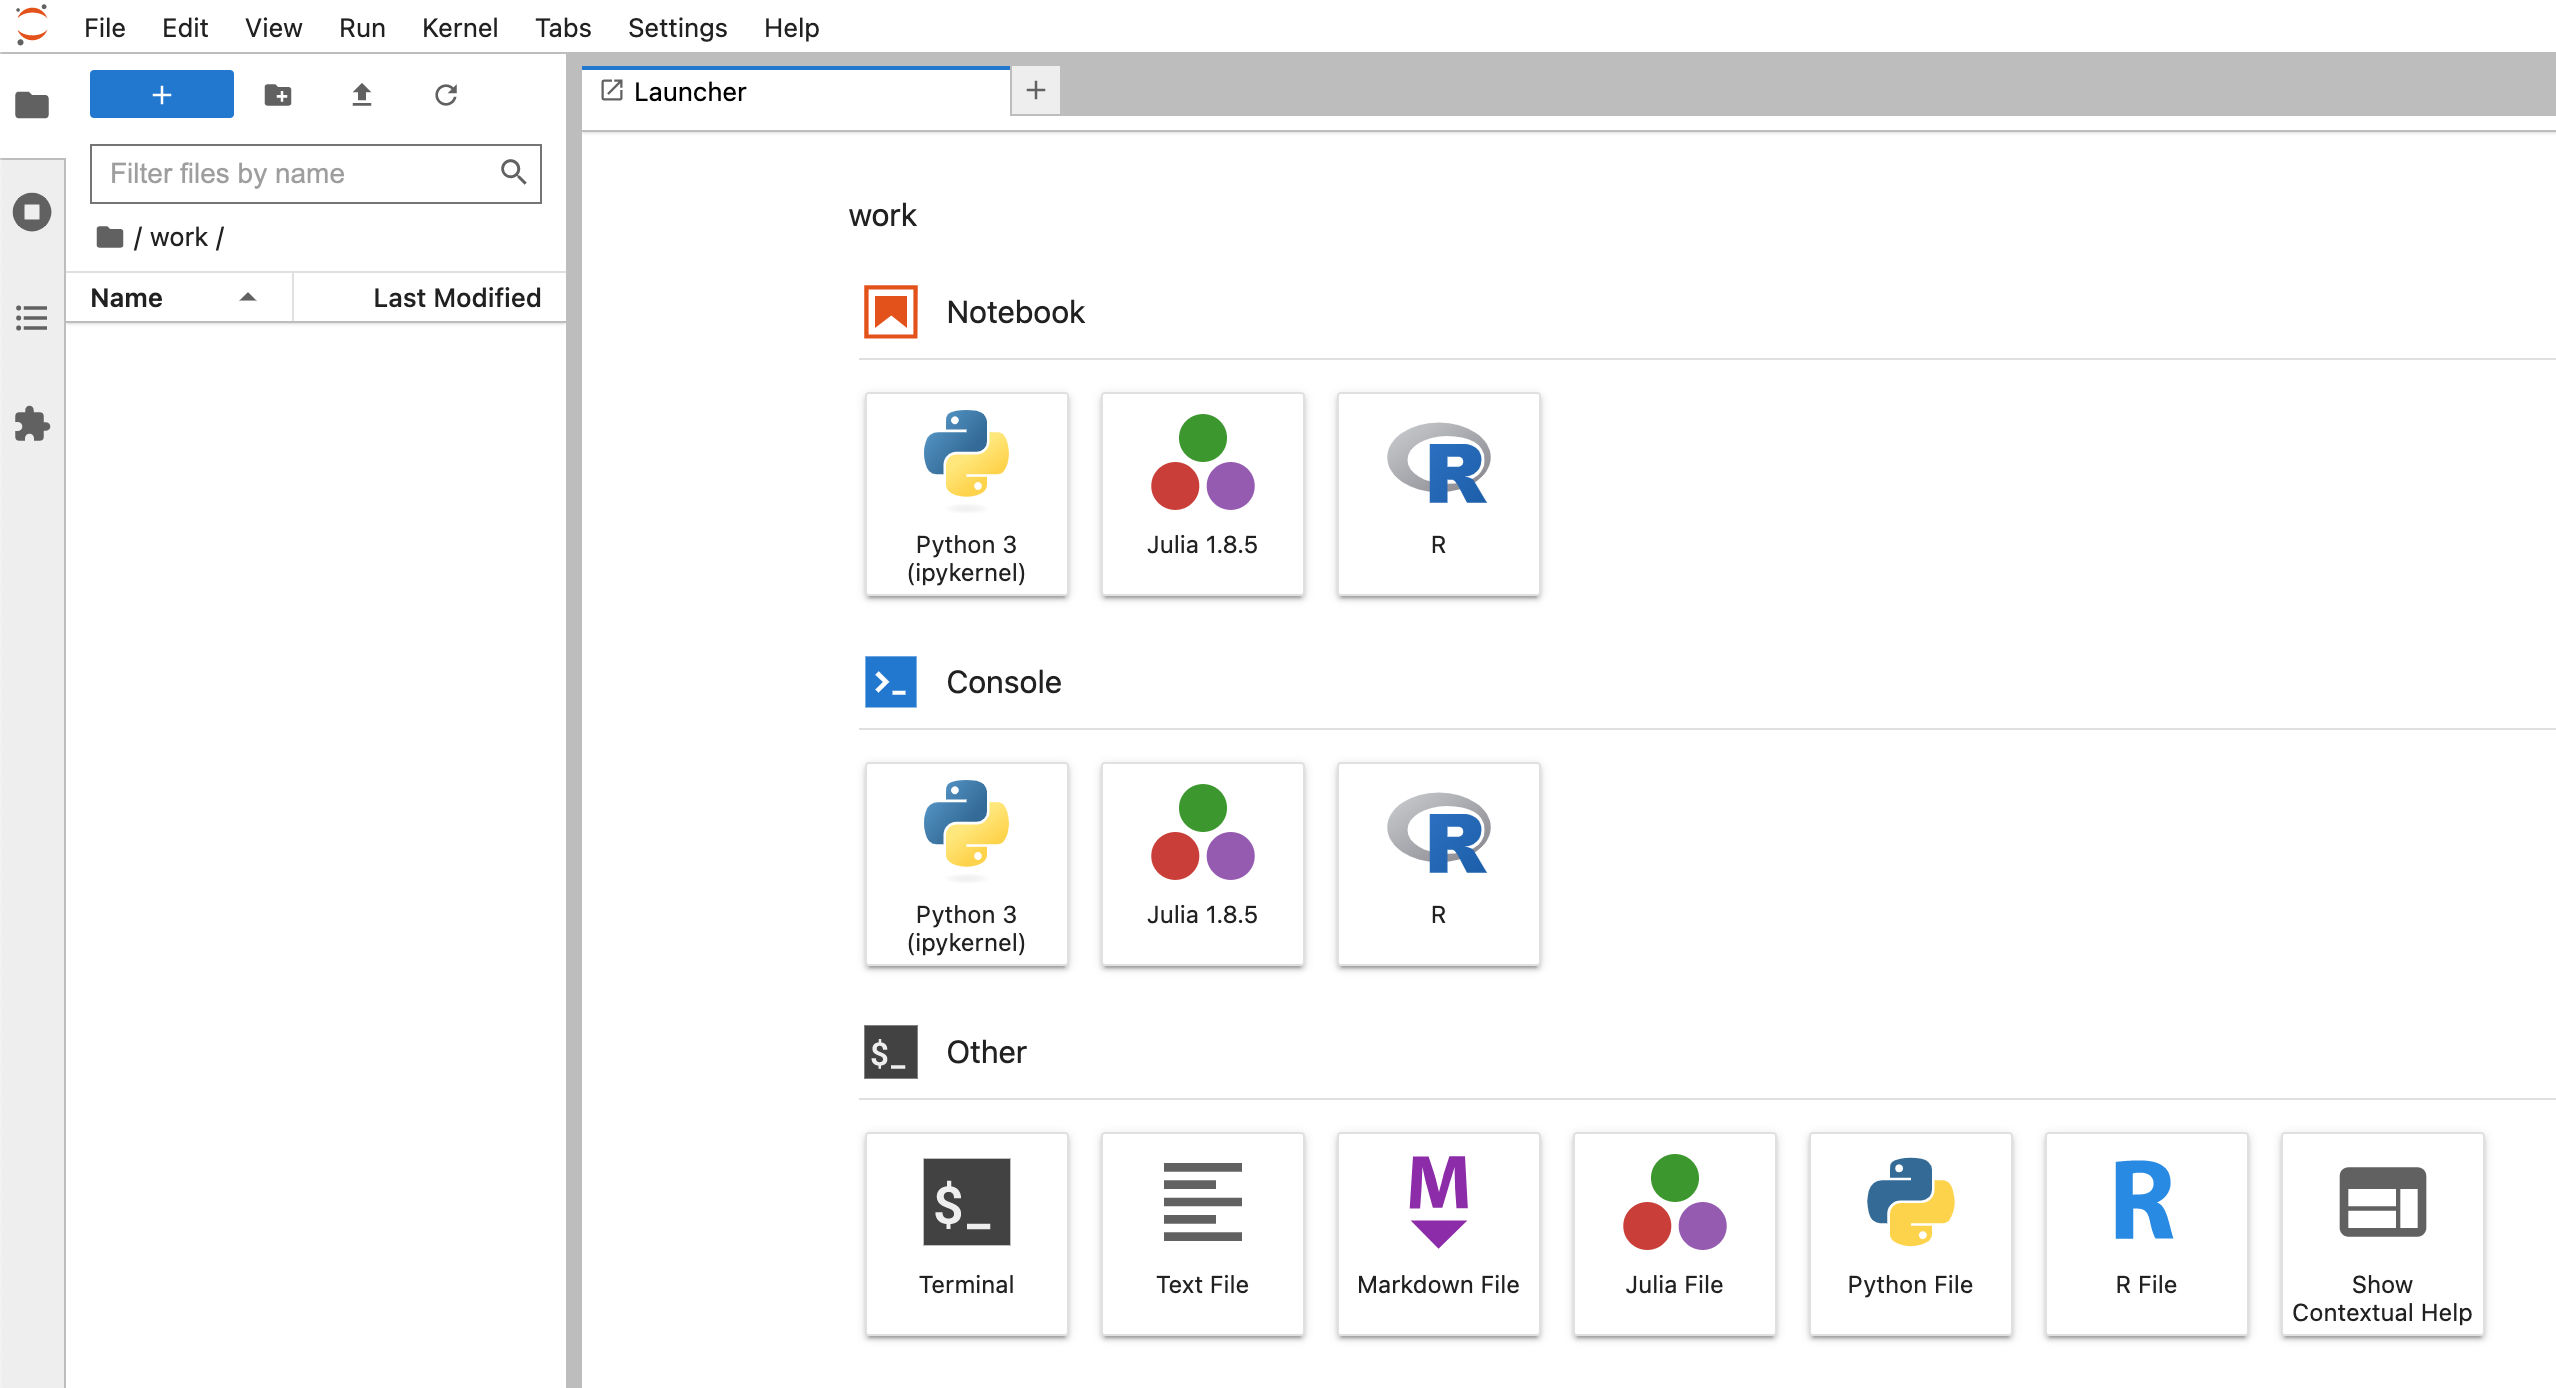
Task: Sort files by Last Modified column
Action: coord(456,298)
